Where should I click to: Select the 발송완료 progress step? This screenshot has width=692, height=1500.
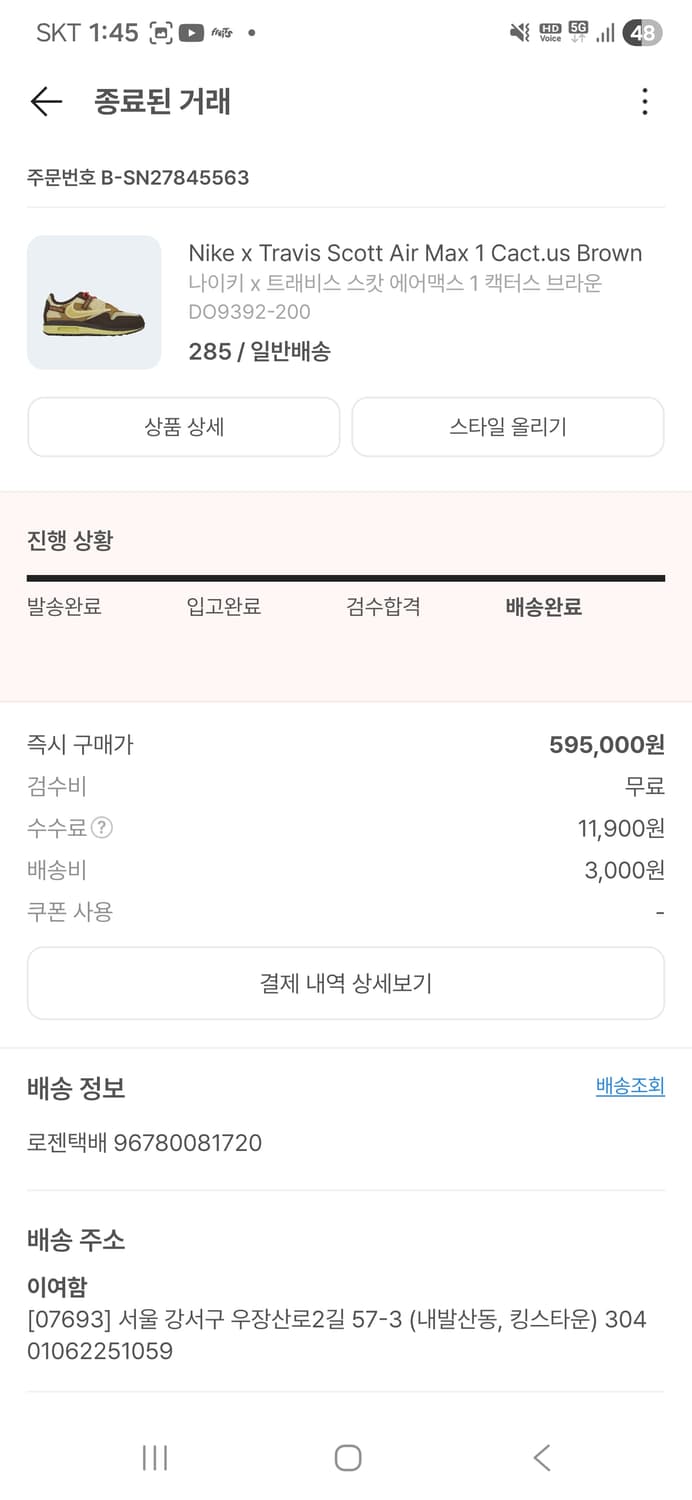click(x=64, y=607)
